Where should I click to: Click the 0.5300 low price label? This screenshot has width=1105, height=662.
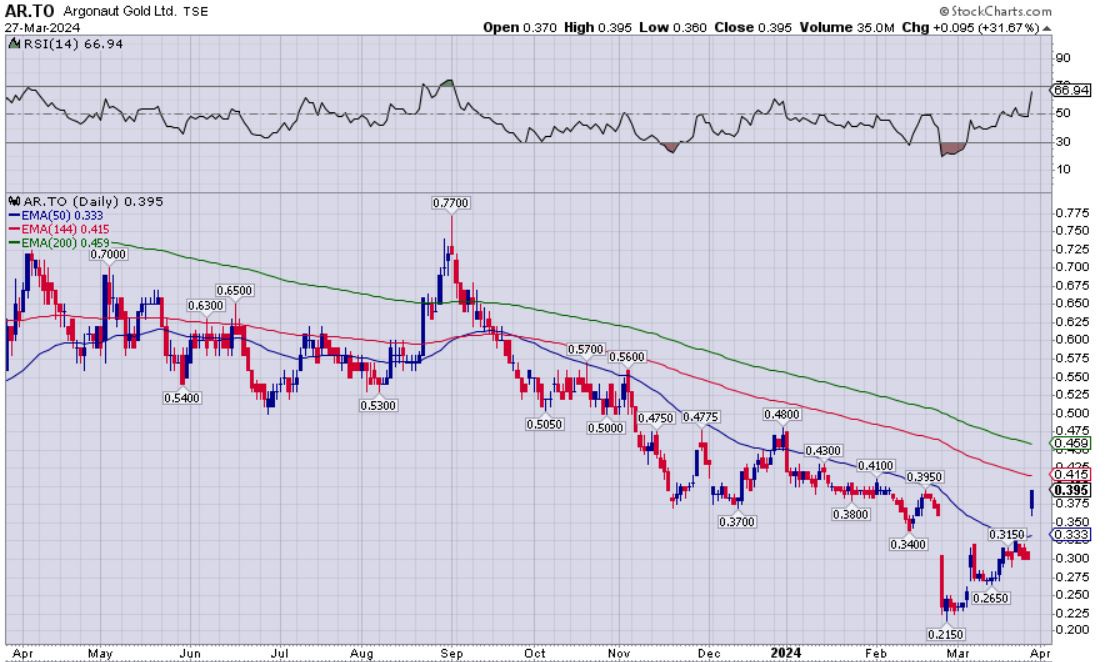(x=378, y=406)
